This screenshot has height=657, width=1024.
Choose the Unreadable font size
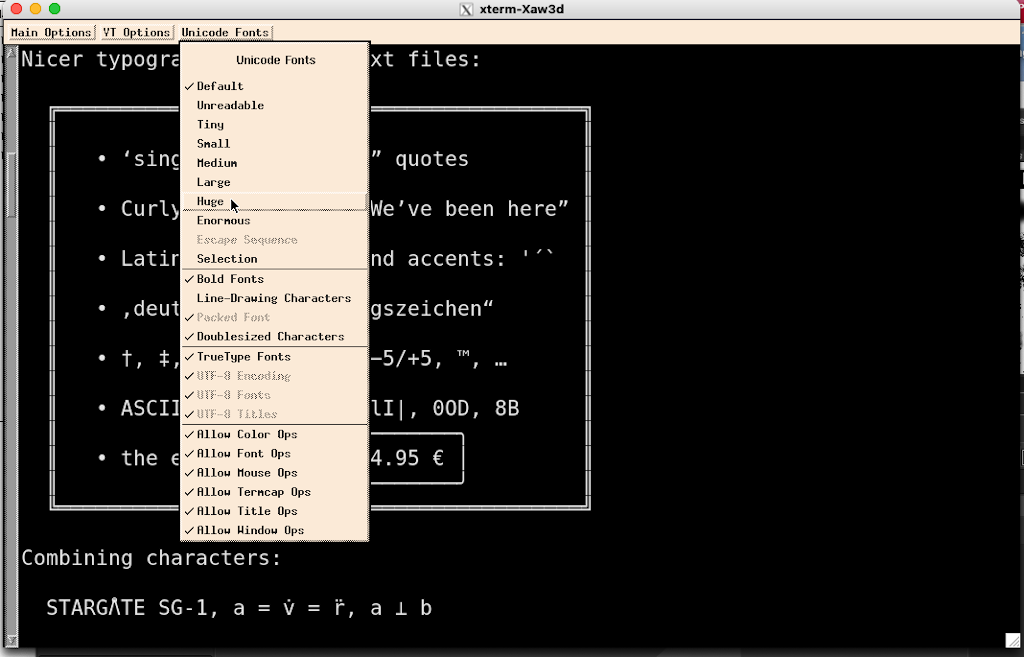coord(230,106)
